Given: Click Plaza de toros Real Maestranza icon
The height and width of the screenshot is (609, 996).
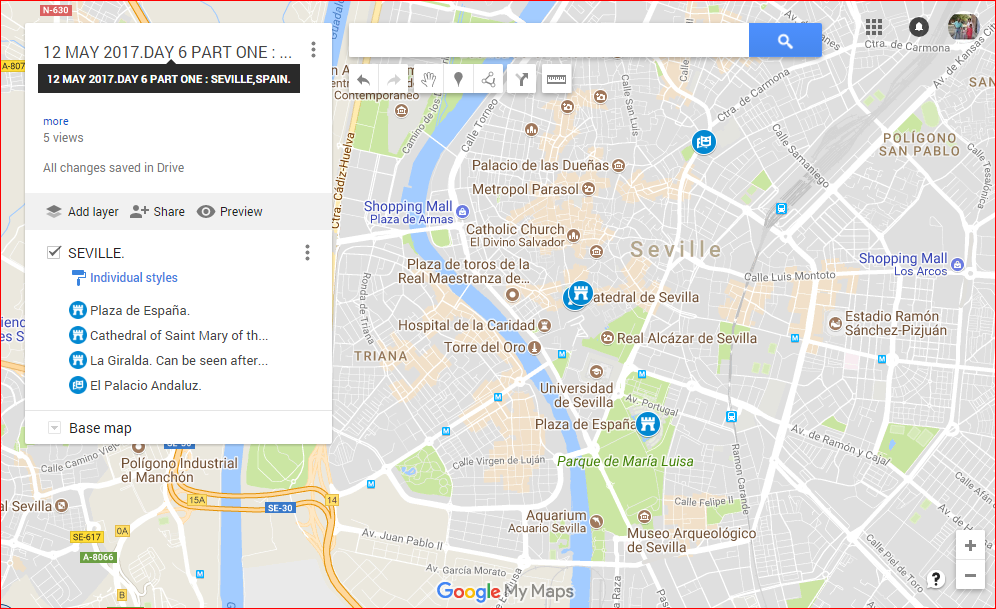Looking at the screenshot, I should 513,294.
